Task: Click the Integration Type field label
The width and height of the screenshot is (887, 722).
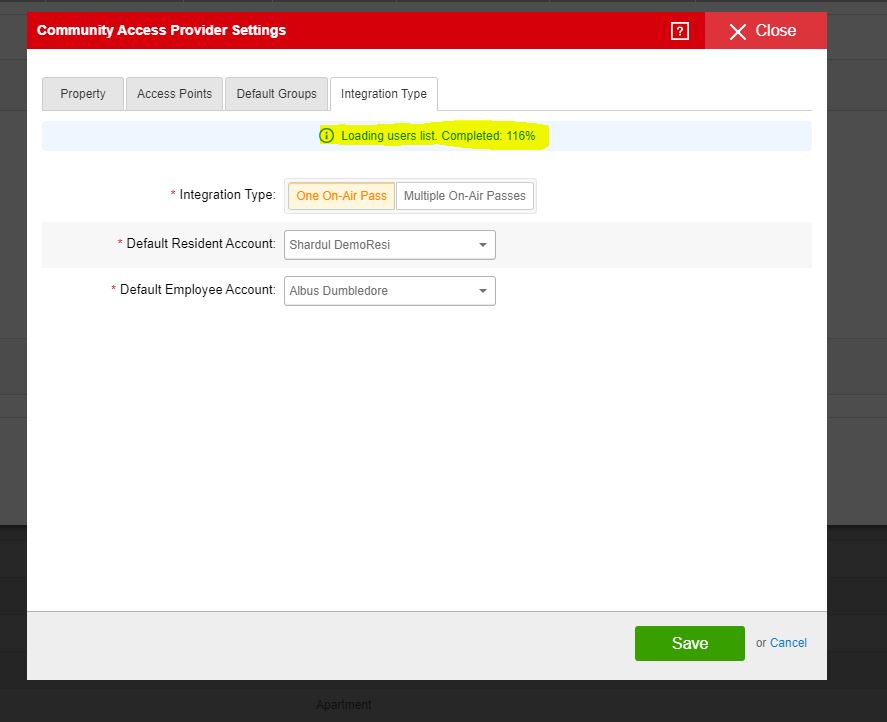Action: point(227,195)
